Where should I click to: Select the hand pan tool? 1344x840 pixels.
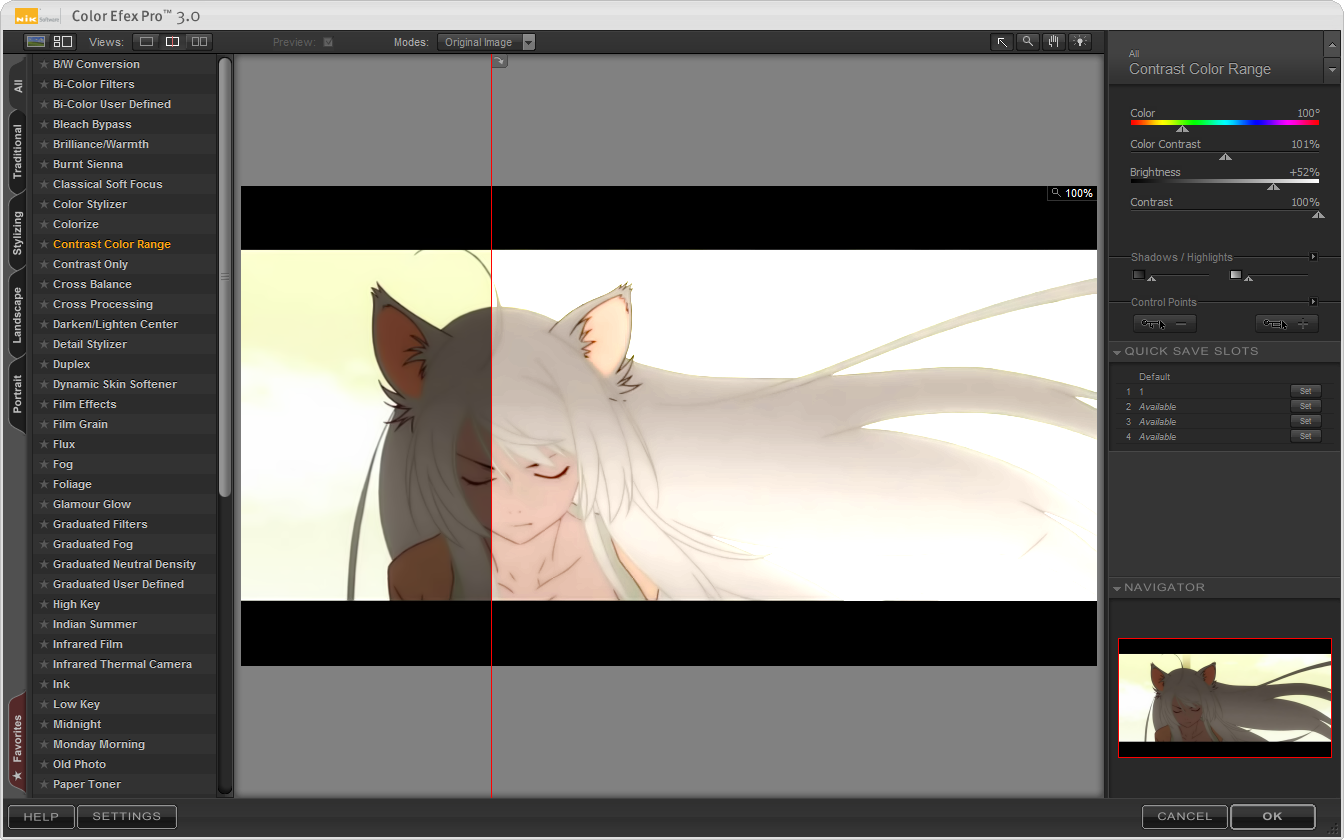pyautogui.click(x=1054, y=42)
